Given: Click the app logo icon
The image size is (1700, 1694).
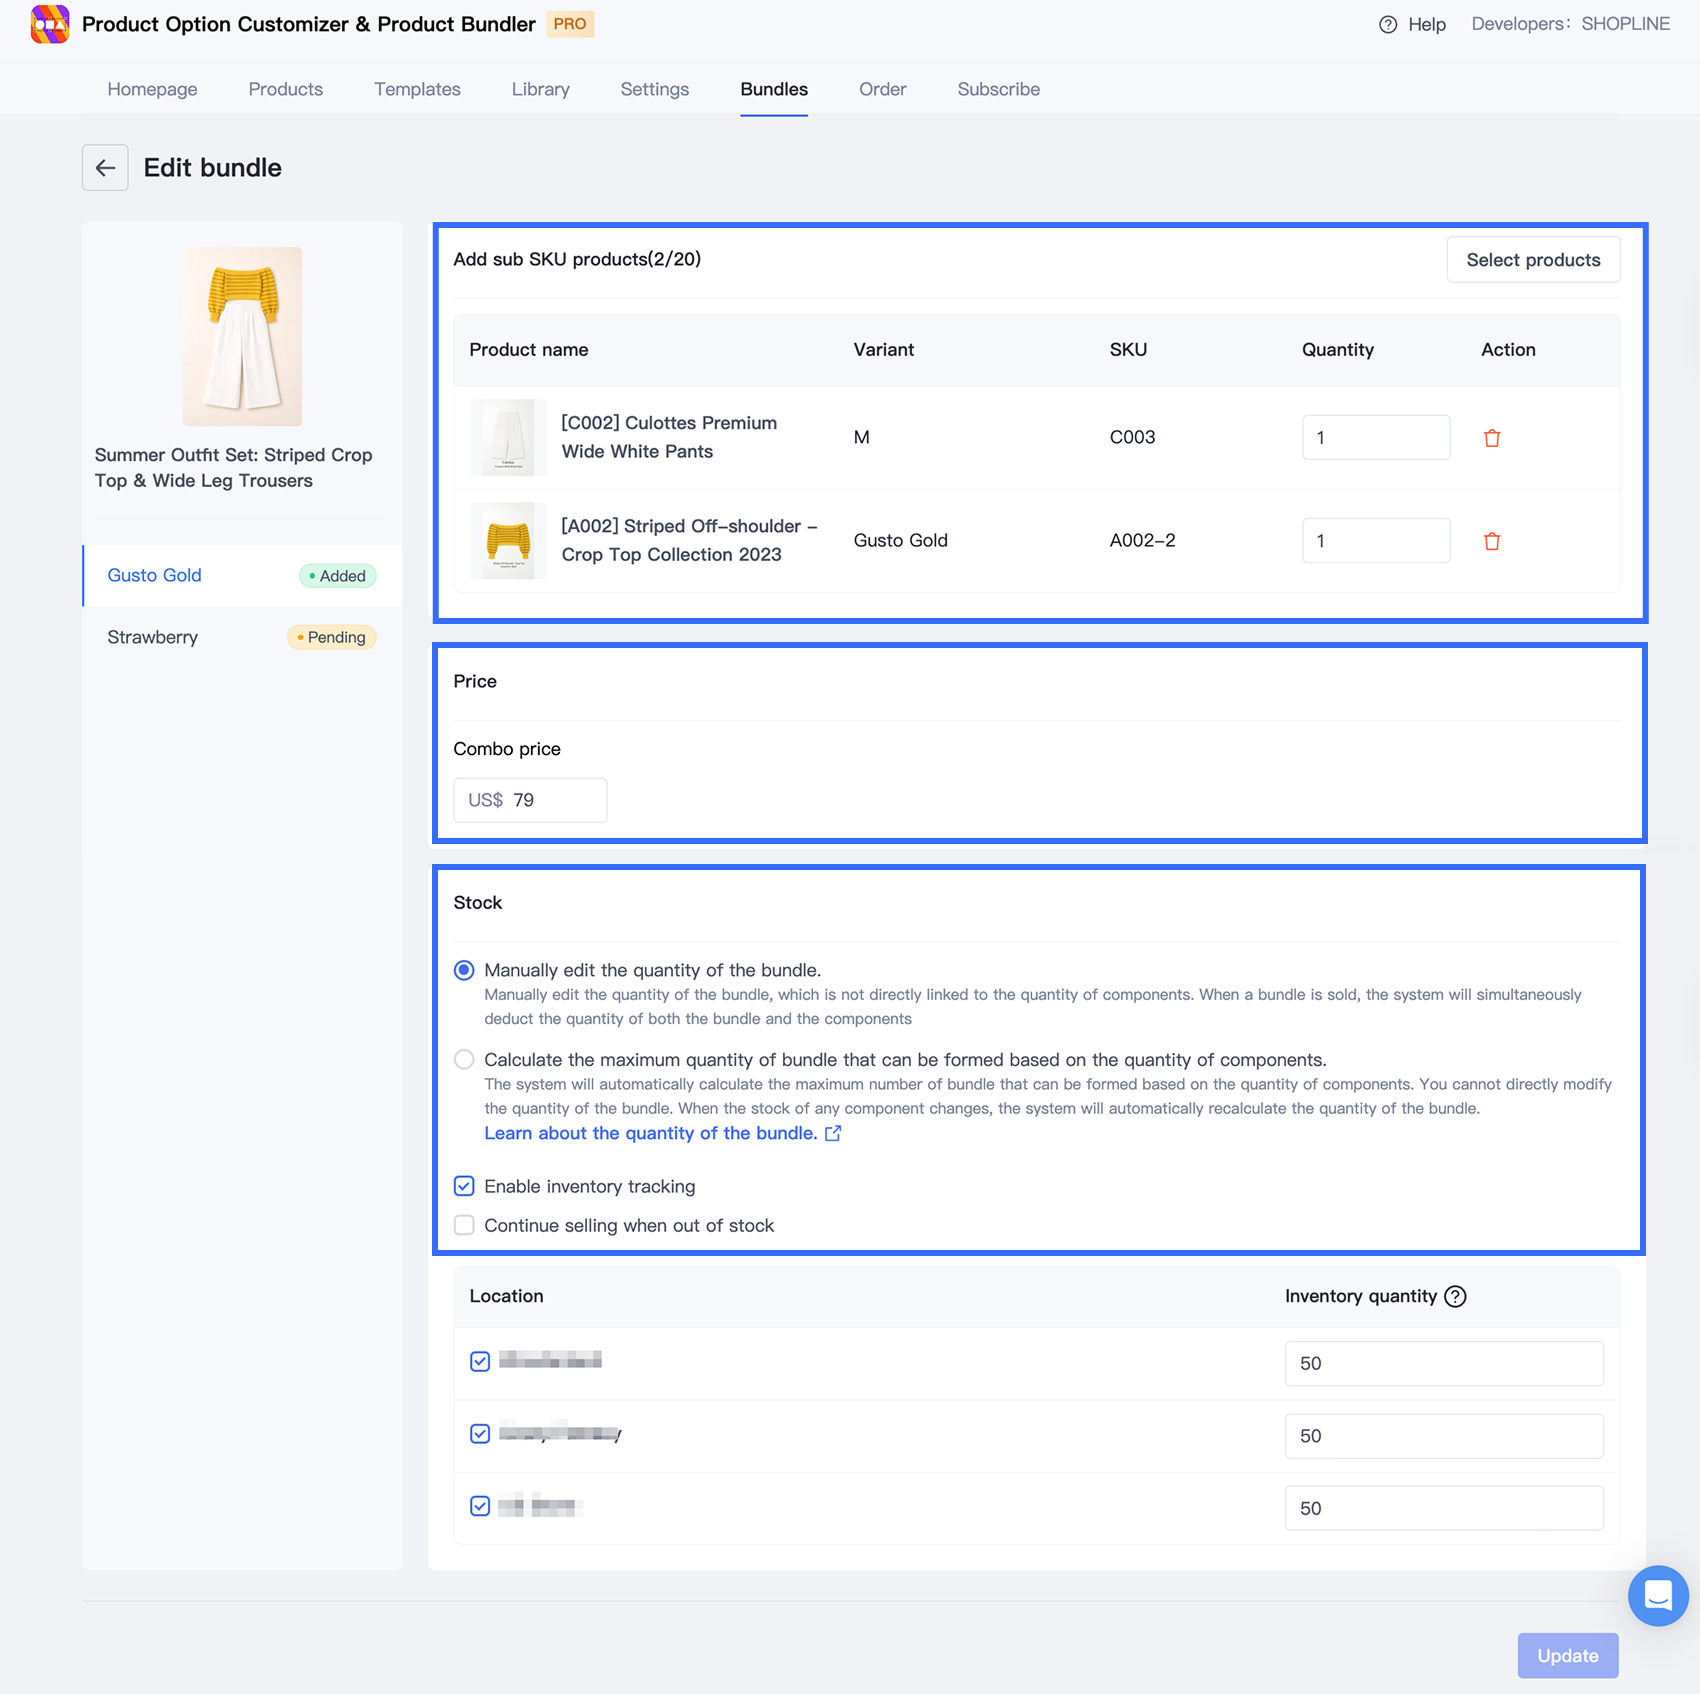Looking at the screenshot, I should coord(50,24).
